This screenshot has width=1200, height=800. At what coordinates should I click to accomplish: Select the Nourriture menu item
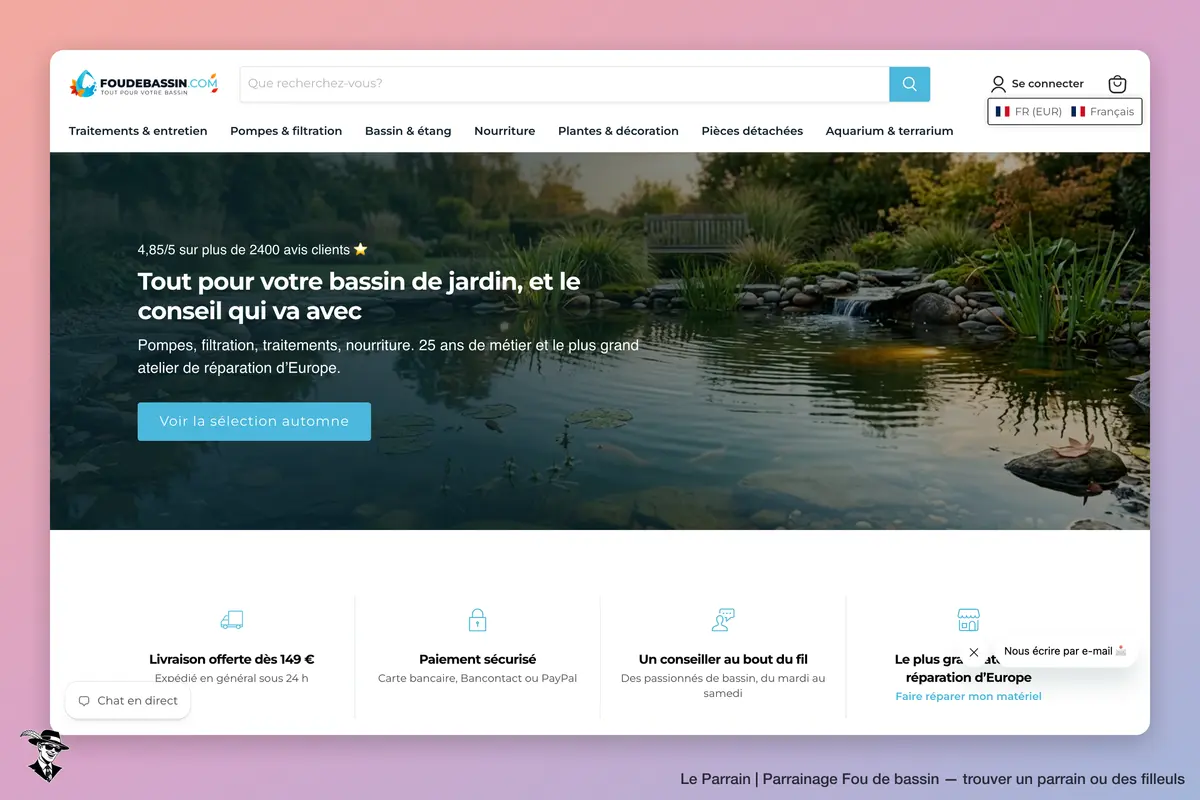[504, 131]
